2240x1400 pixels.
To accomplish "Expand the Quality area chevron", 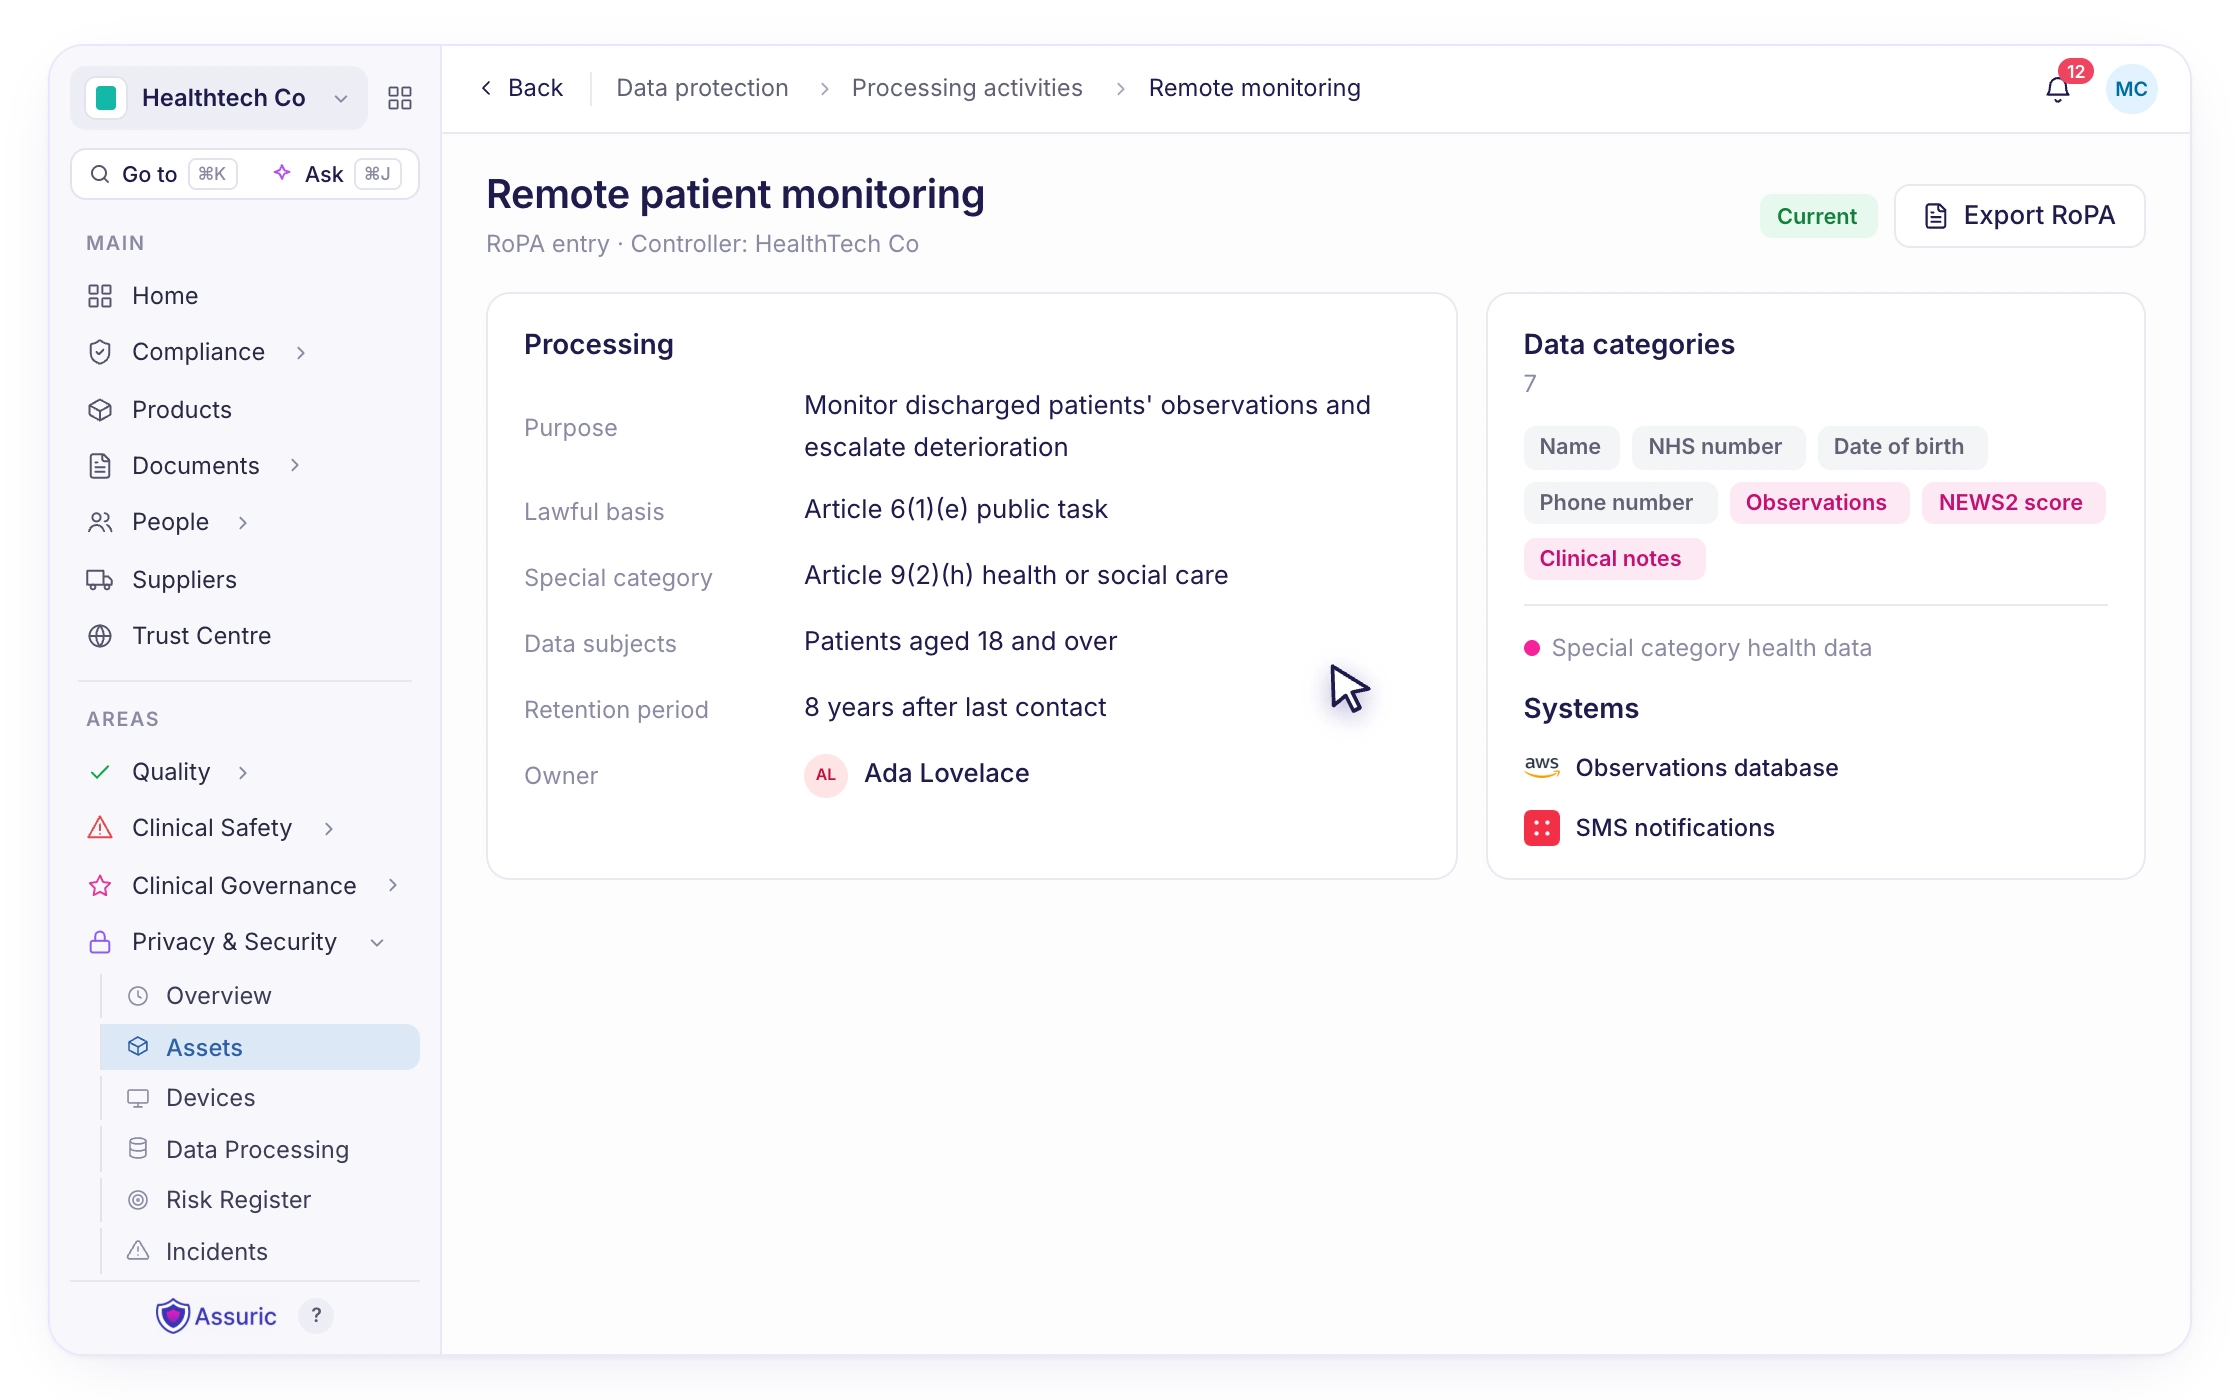I will coord(243,772).
